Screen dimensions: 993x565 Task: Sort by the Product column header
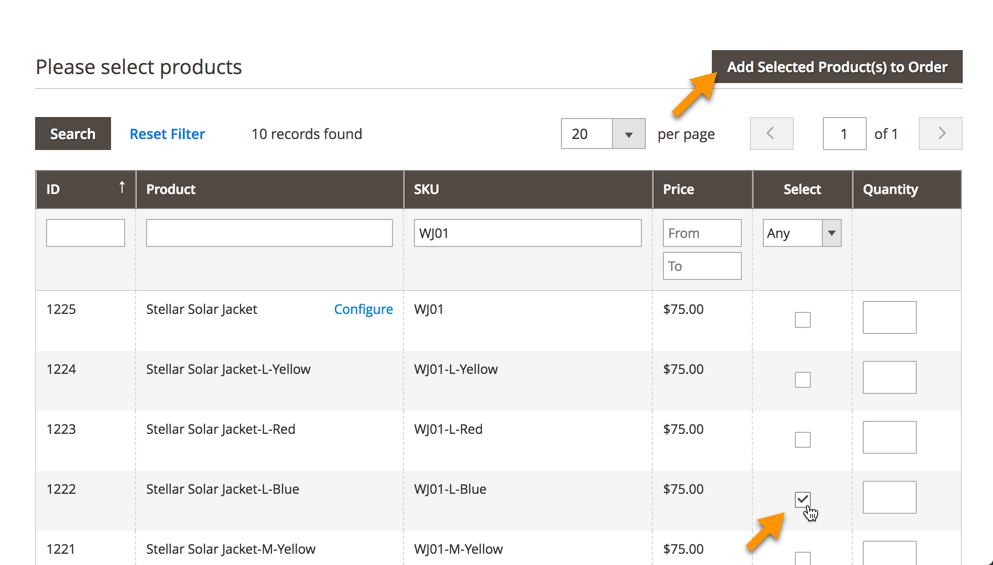coord(171,189)
